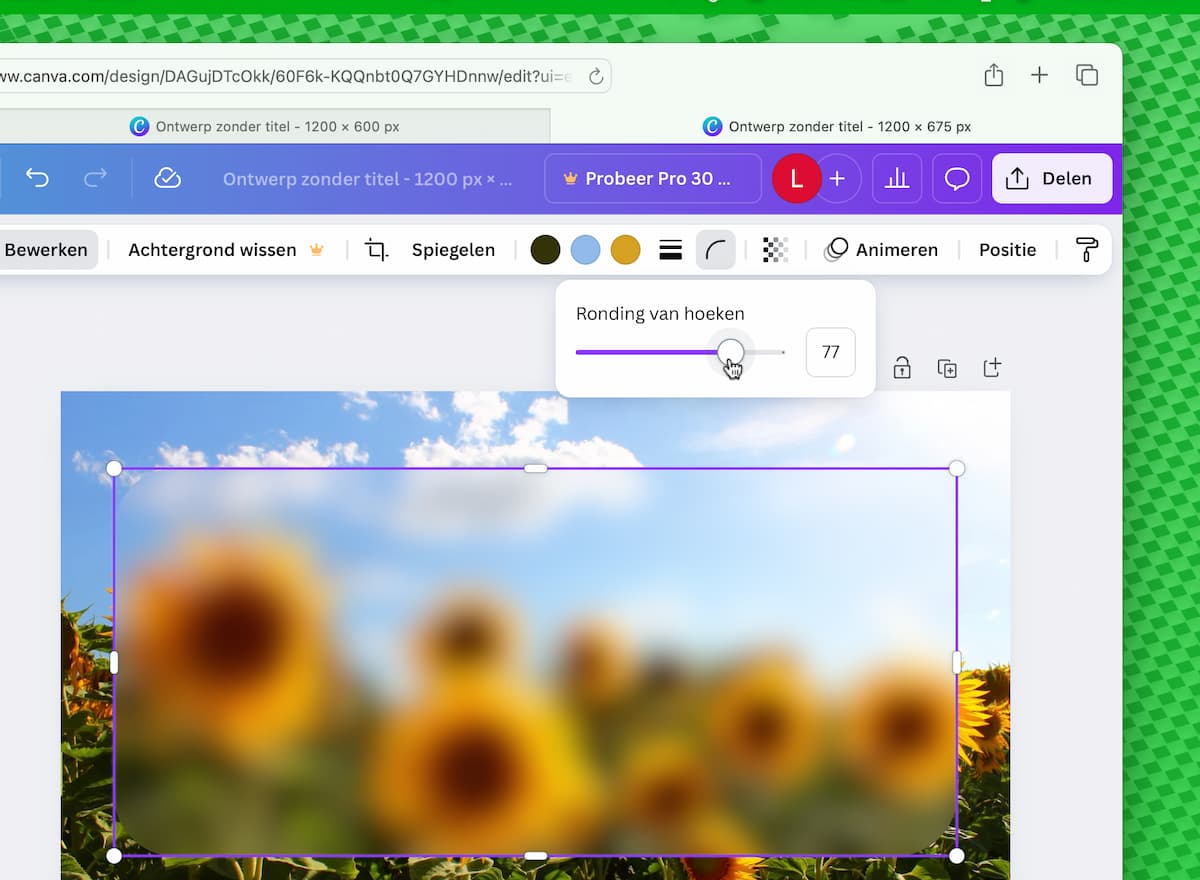Open the analytics bar chart icon
This screenshot has width=1200, height=880.
click(897, 178)
